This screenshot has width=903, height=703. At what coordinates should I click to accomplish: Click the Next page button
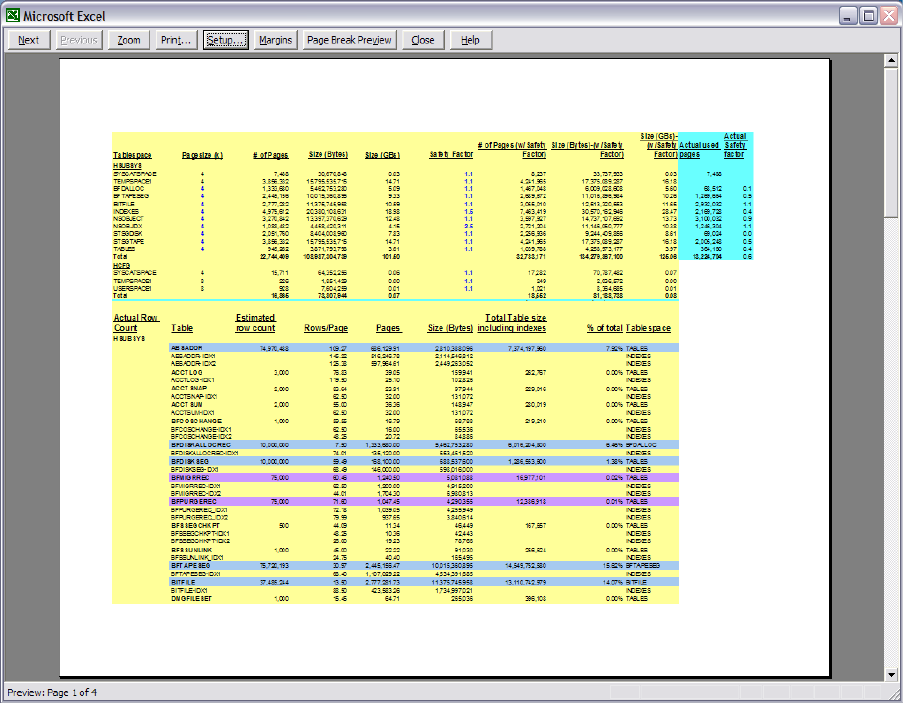pos(28,40)
